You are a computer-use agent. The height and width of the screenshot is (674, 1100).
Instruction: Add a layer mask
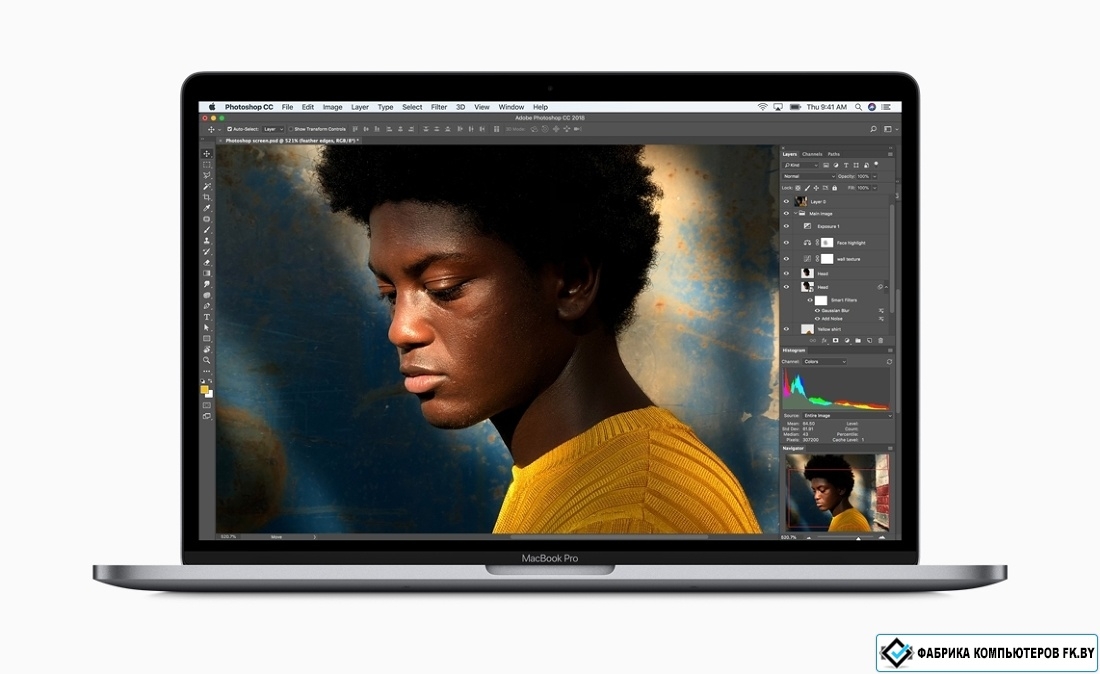point(836,340)
